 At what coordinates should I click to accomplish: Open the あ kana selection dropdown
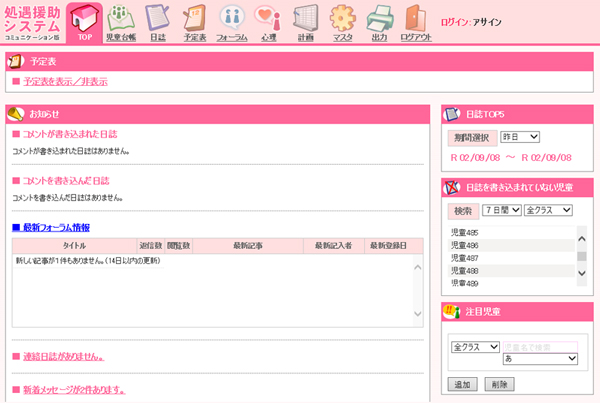[x=541, y=358]
